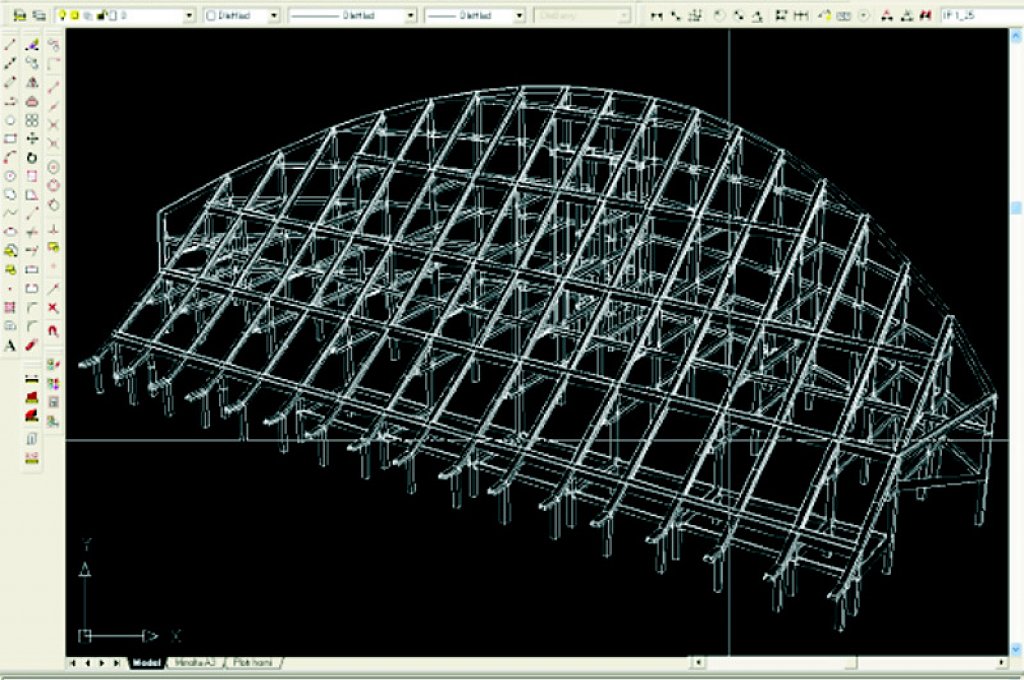This screenshot has width=1024, height=680.
Task: Click the vertical scrollbar up arrow
Action: [x=1016, y=35]
